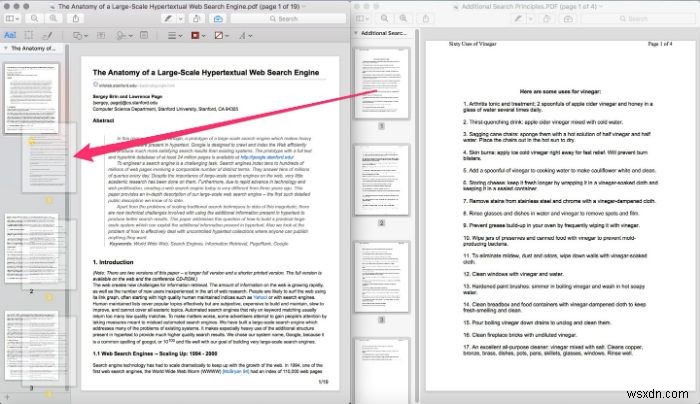Collapse 'Additional Searc...' sidebar group
Image resolution: width=700 pixels, height=404 pixels.
tap(356, 33)
